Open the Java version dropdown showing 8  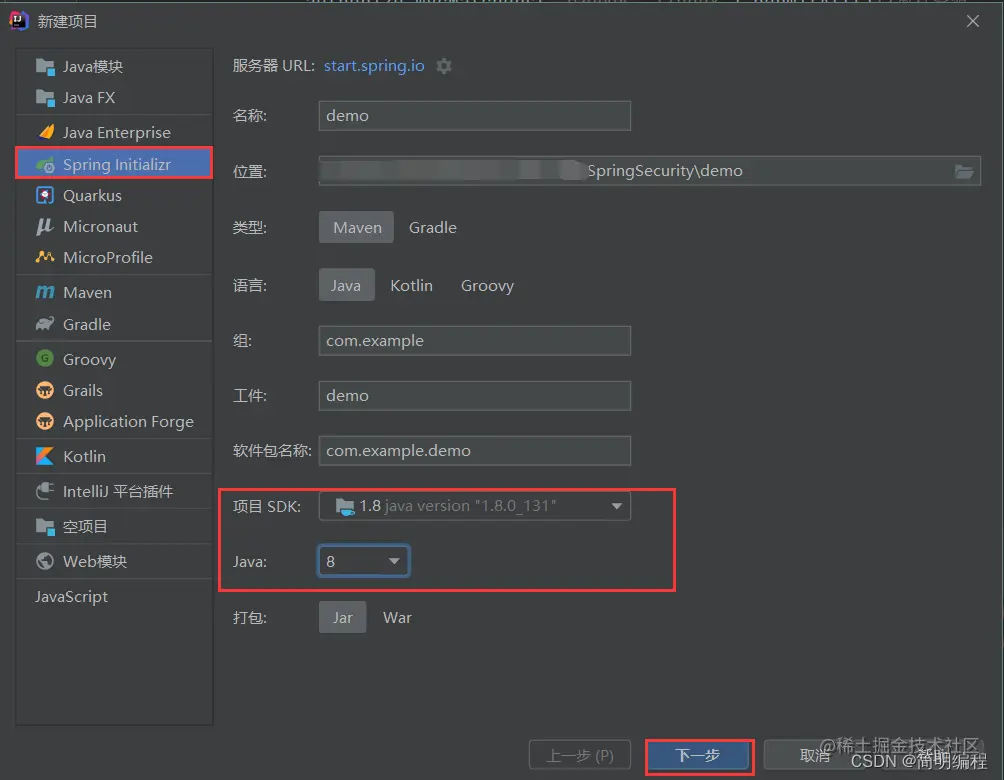click(x=364, y=561)
